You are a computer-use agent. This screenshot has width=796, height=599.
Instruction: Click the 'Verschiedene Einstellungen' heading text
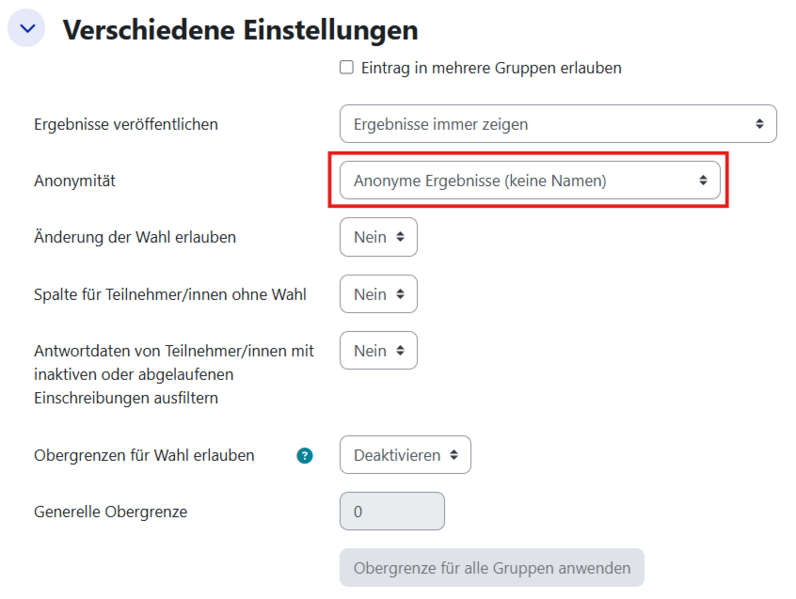coord(240,30)
